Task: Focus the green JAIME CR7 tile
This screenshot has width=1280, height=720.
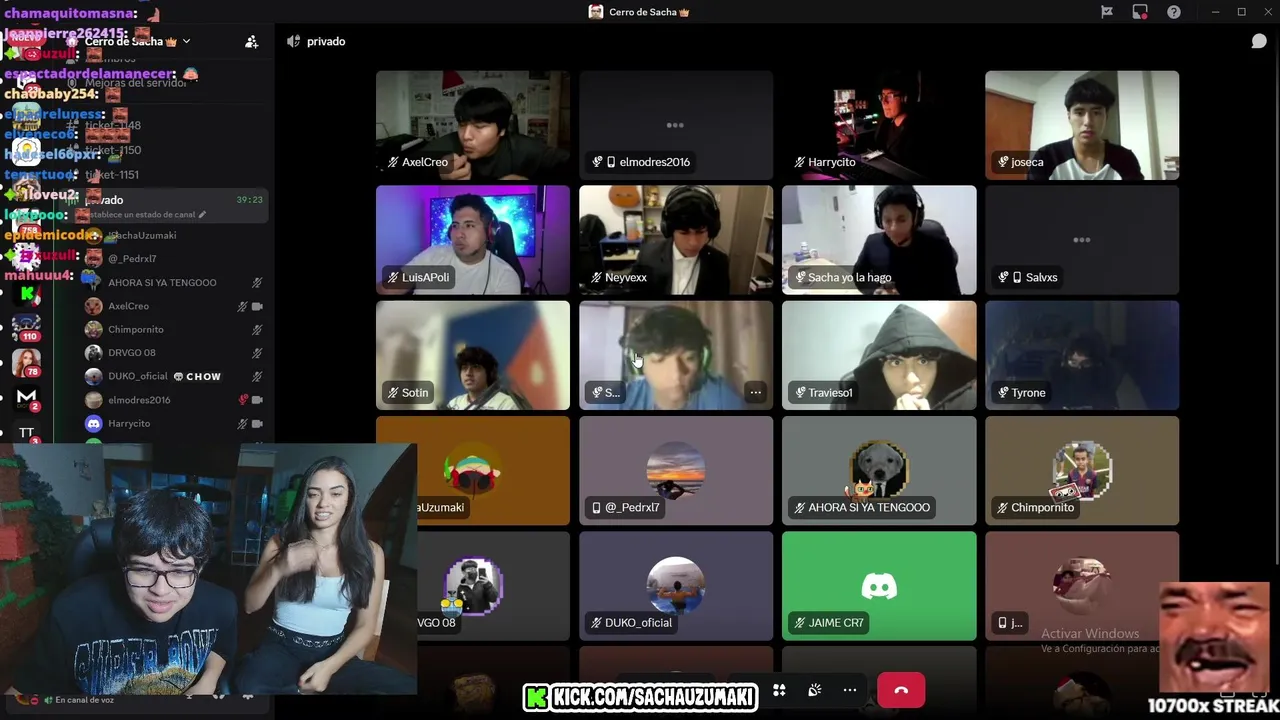Action: pos(879,585)
